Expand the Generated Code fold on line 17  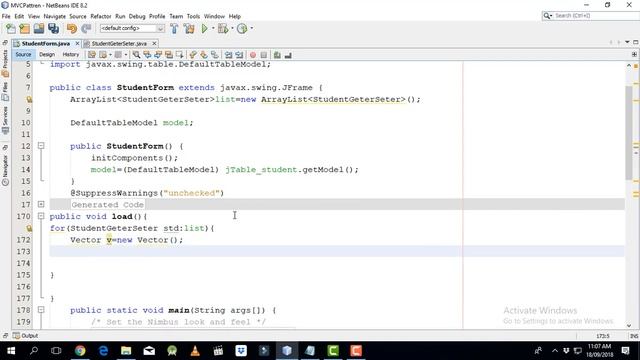point(41,204)
